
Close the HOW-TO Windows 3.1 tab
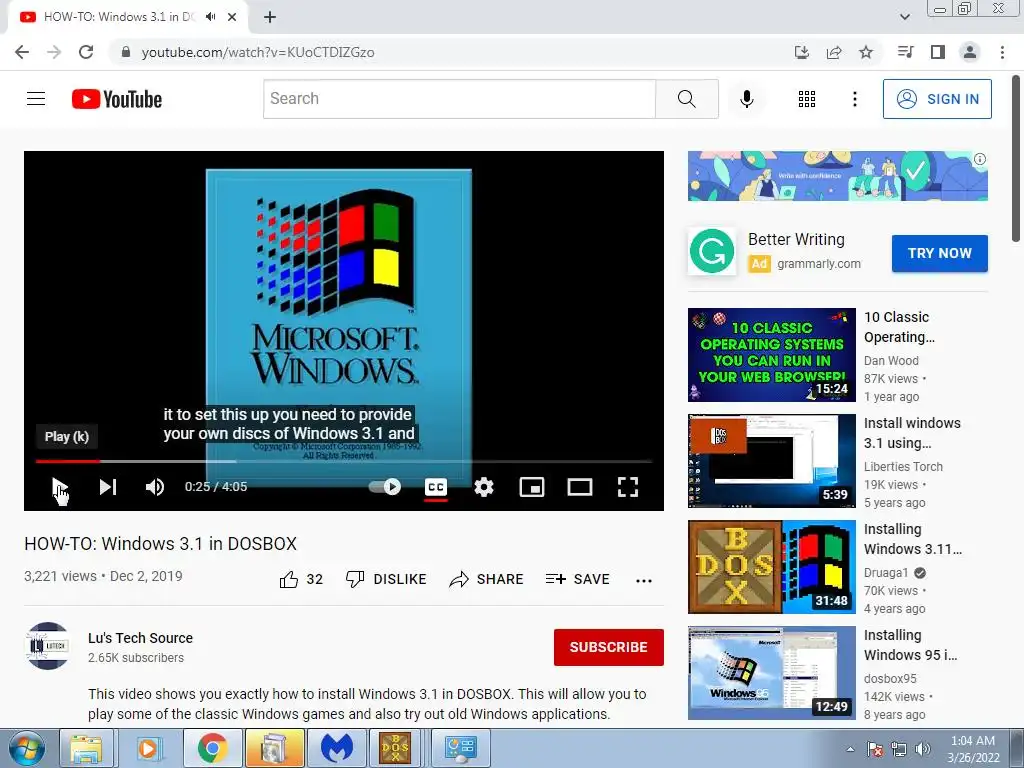tap(232, 17)
